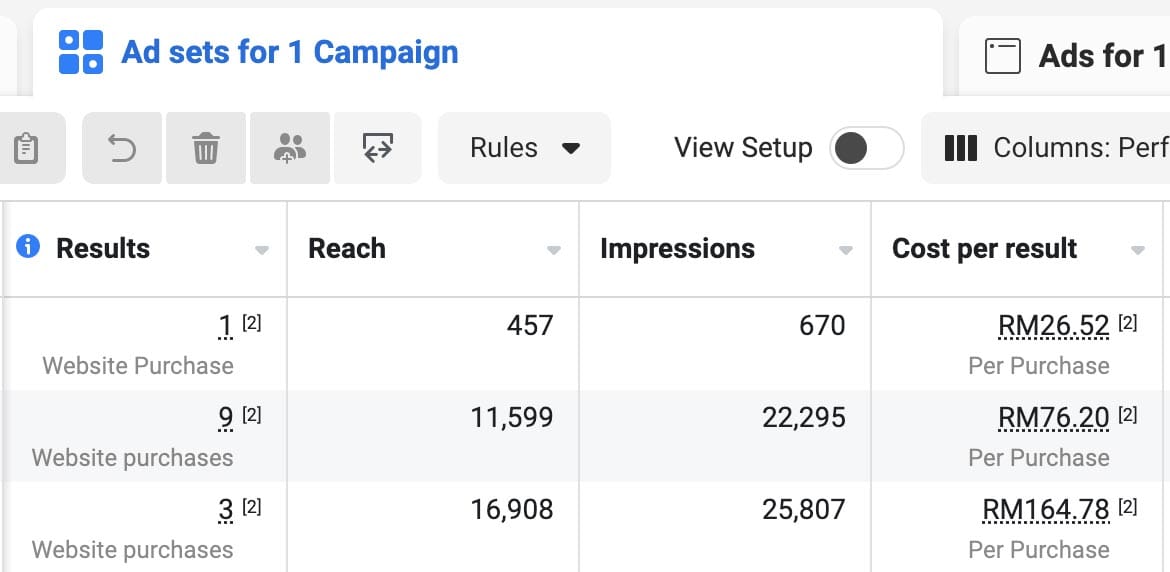1170x572 pixels.
Task: Expand the Reach column sort arrow
Action: pyautogui.click(x=554, y=251)
